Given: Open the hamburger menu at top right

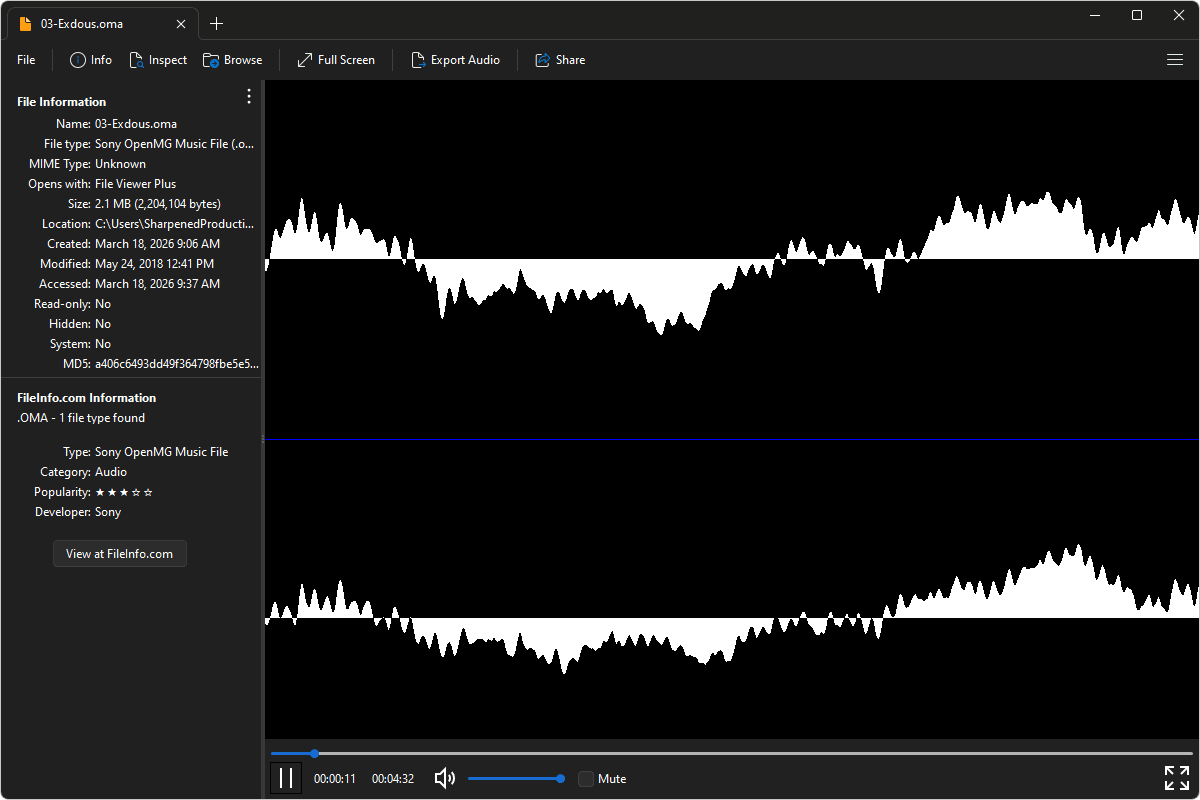Looking at the screenshot, I should 1175,60.
